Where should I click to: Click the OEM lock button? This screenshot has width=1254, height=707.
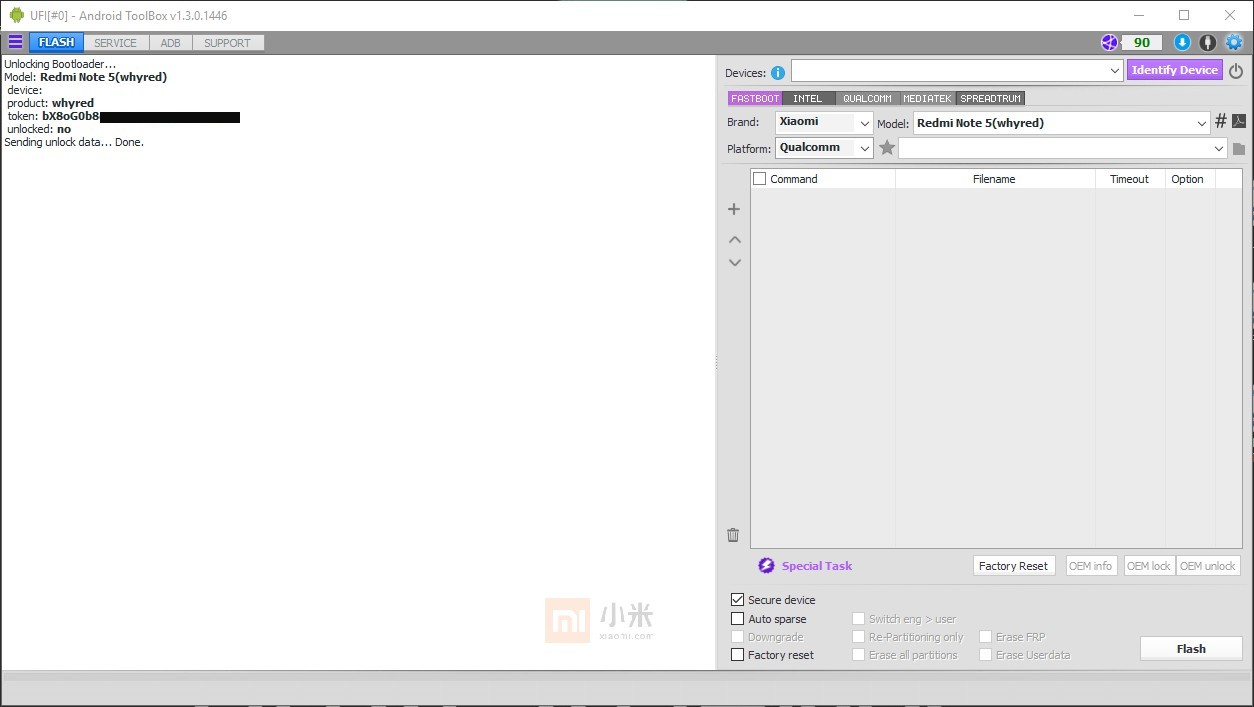(x=1149, y=566)
